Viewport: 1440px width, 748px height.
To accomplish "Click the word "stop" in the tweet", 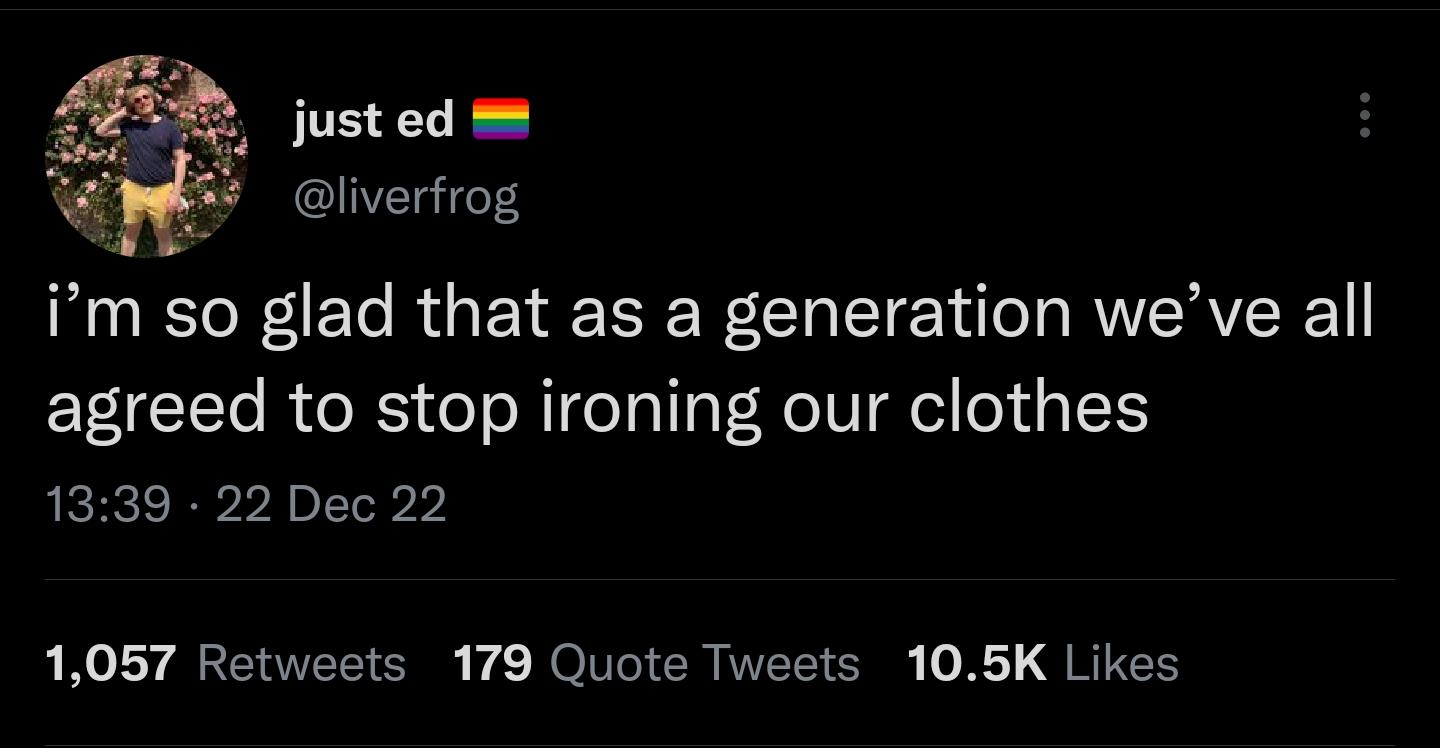I will [450, 408].
